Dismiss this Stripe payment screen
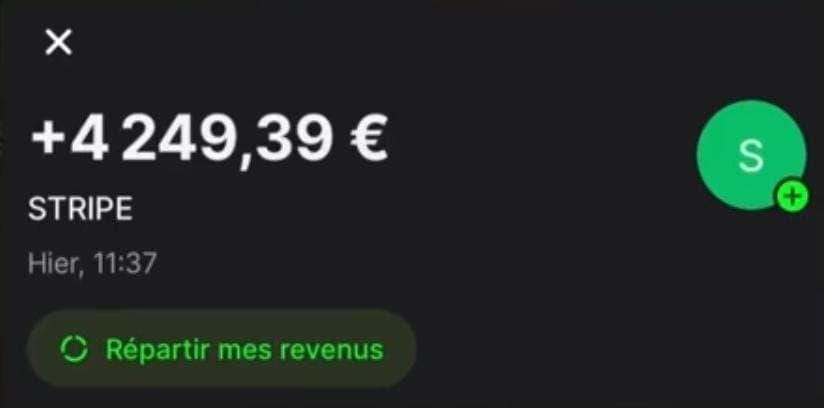824x408 pixels. coord(58,42)
